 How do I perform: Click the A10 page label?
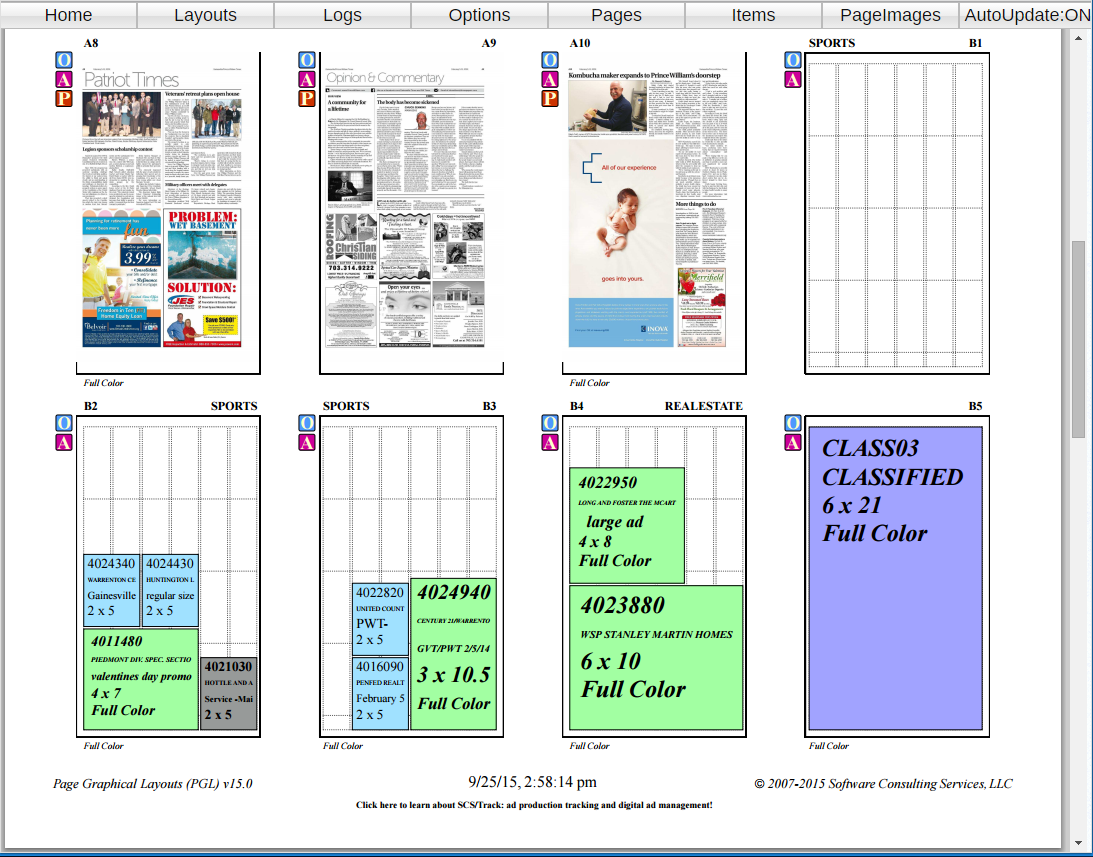[580, 43]
